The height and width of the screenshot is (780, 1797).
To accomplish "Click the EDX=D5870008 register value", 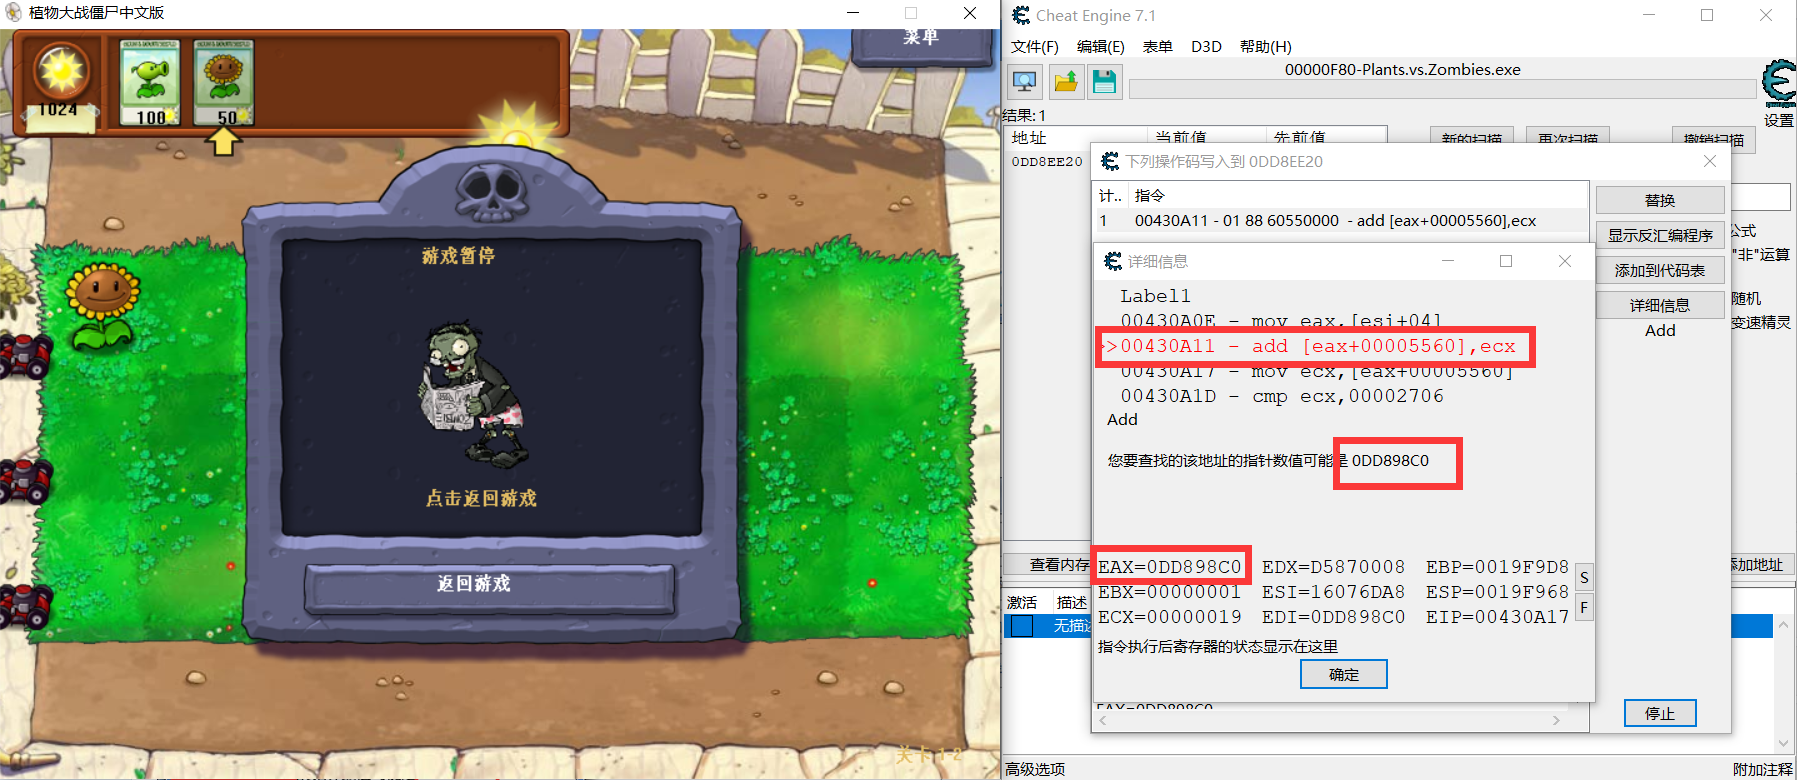I will coord(1333,567).
